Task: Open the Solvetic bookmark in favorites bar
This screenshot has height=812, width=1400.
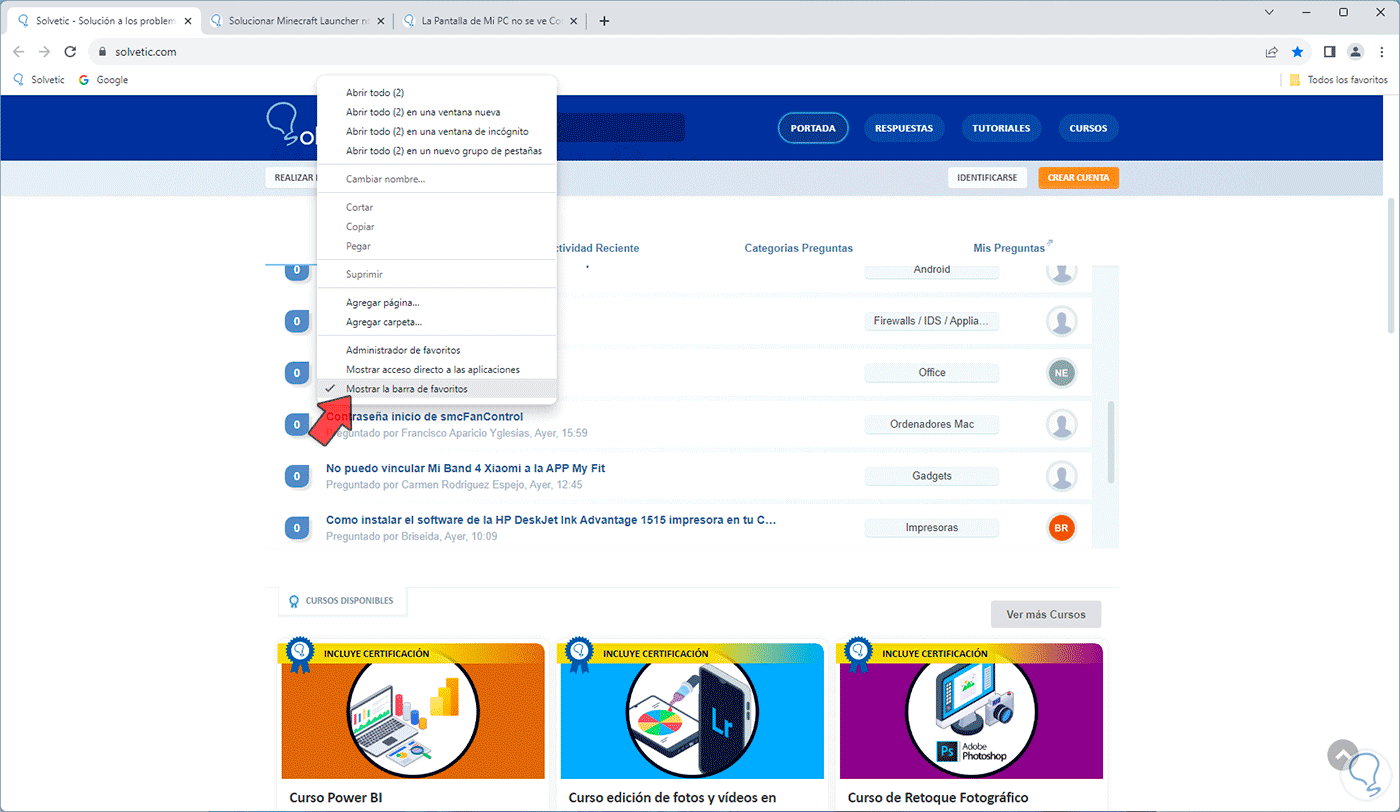Action: tap(38, 80)
